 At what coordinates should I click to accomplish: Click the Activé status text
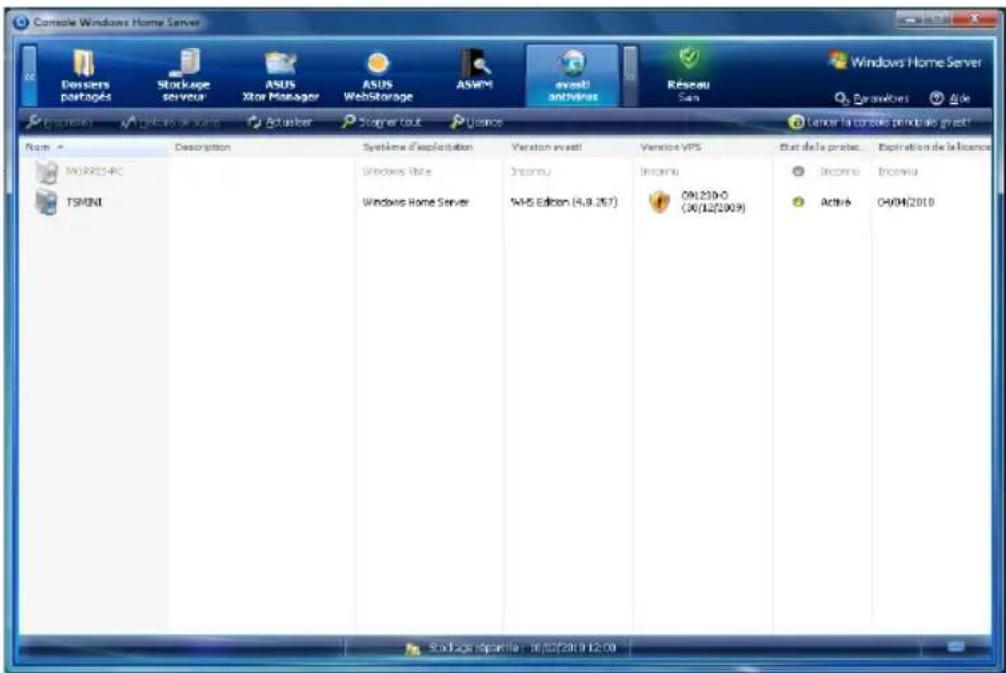836,202
